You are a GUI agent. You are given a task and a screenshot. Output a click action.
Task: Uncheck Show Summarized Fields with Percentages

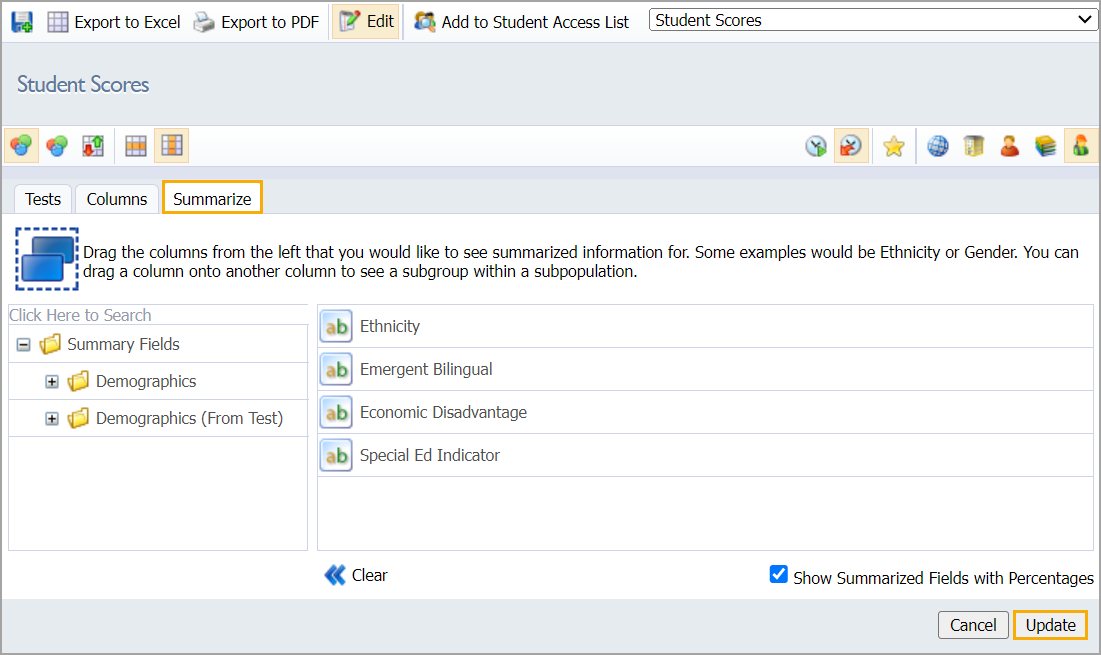tap(779, 575)
